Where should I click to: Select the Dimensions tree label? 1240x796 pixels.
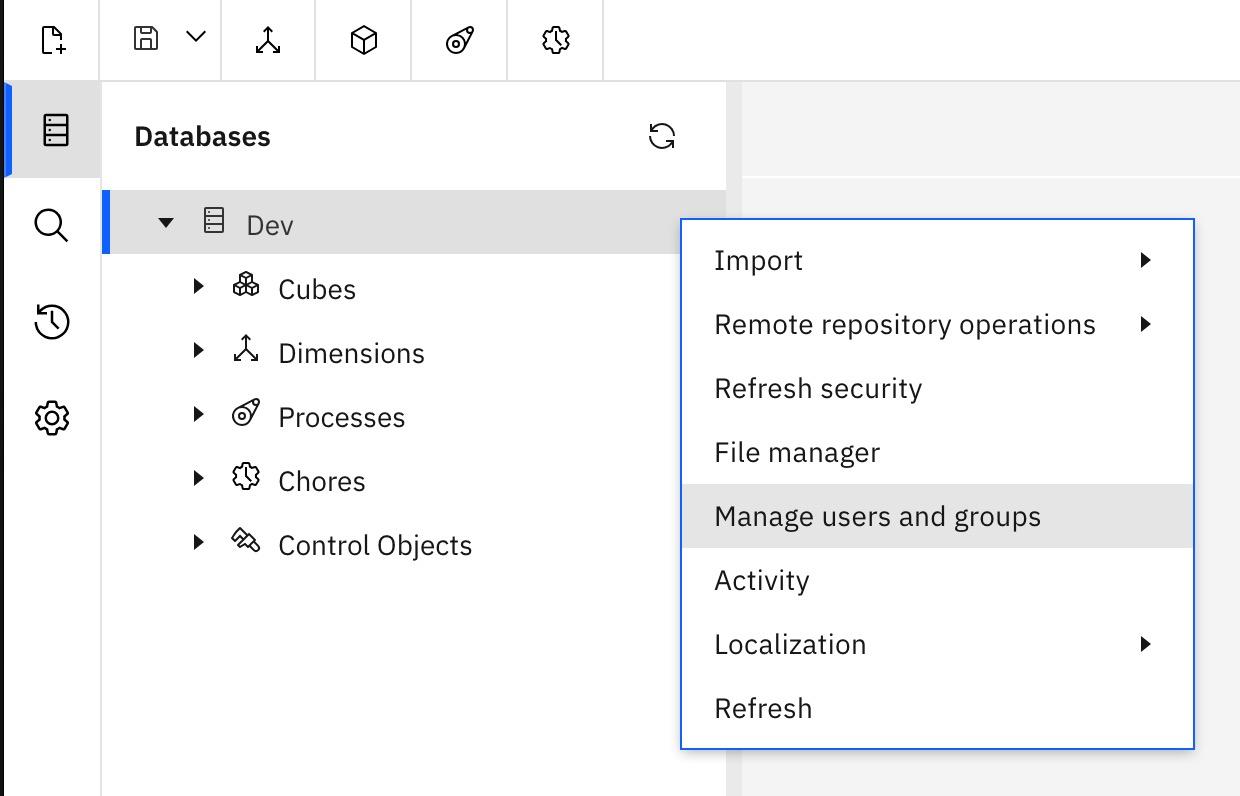(x=351, y=353)
